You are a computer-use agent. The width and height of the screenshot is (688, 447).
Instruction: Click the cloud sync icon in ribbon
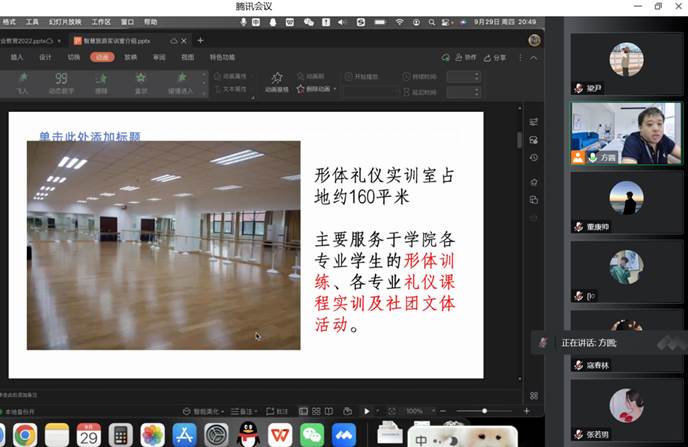[445, 57]
